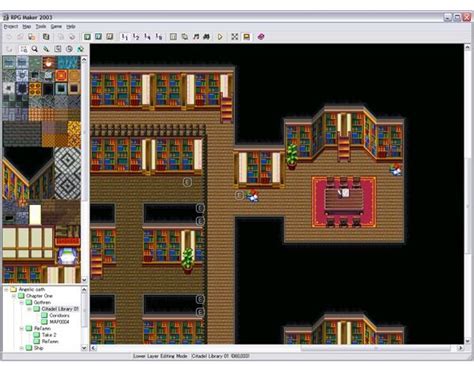
Task: Click map tree scroll up arrow
Action: (84, 290)
